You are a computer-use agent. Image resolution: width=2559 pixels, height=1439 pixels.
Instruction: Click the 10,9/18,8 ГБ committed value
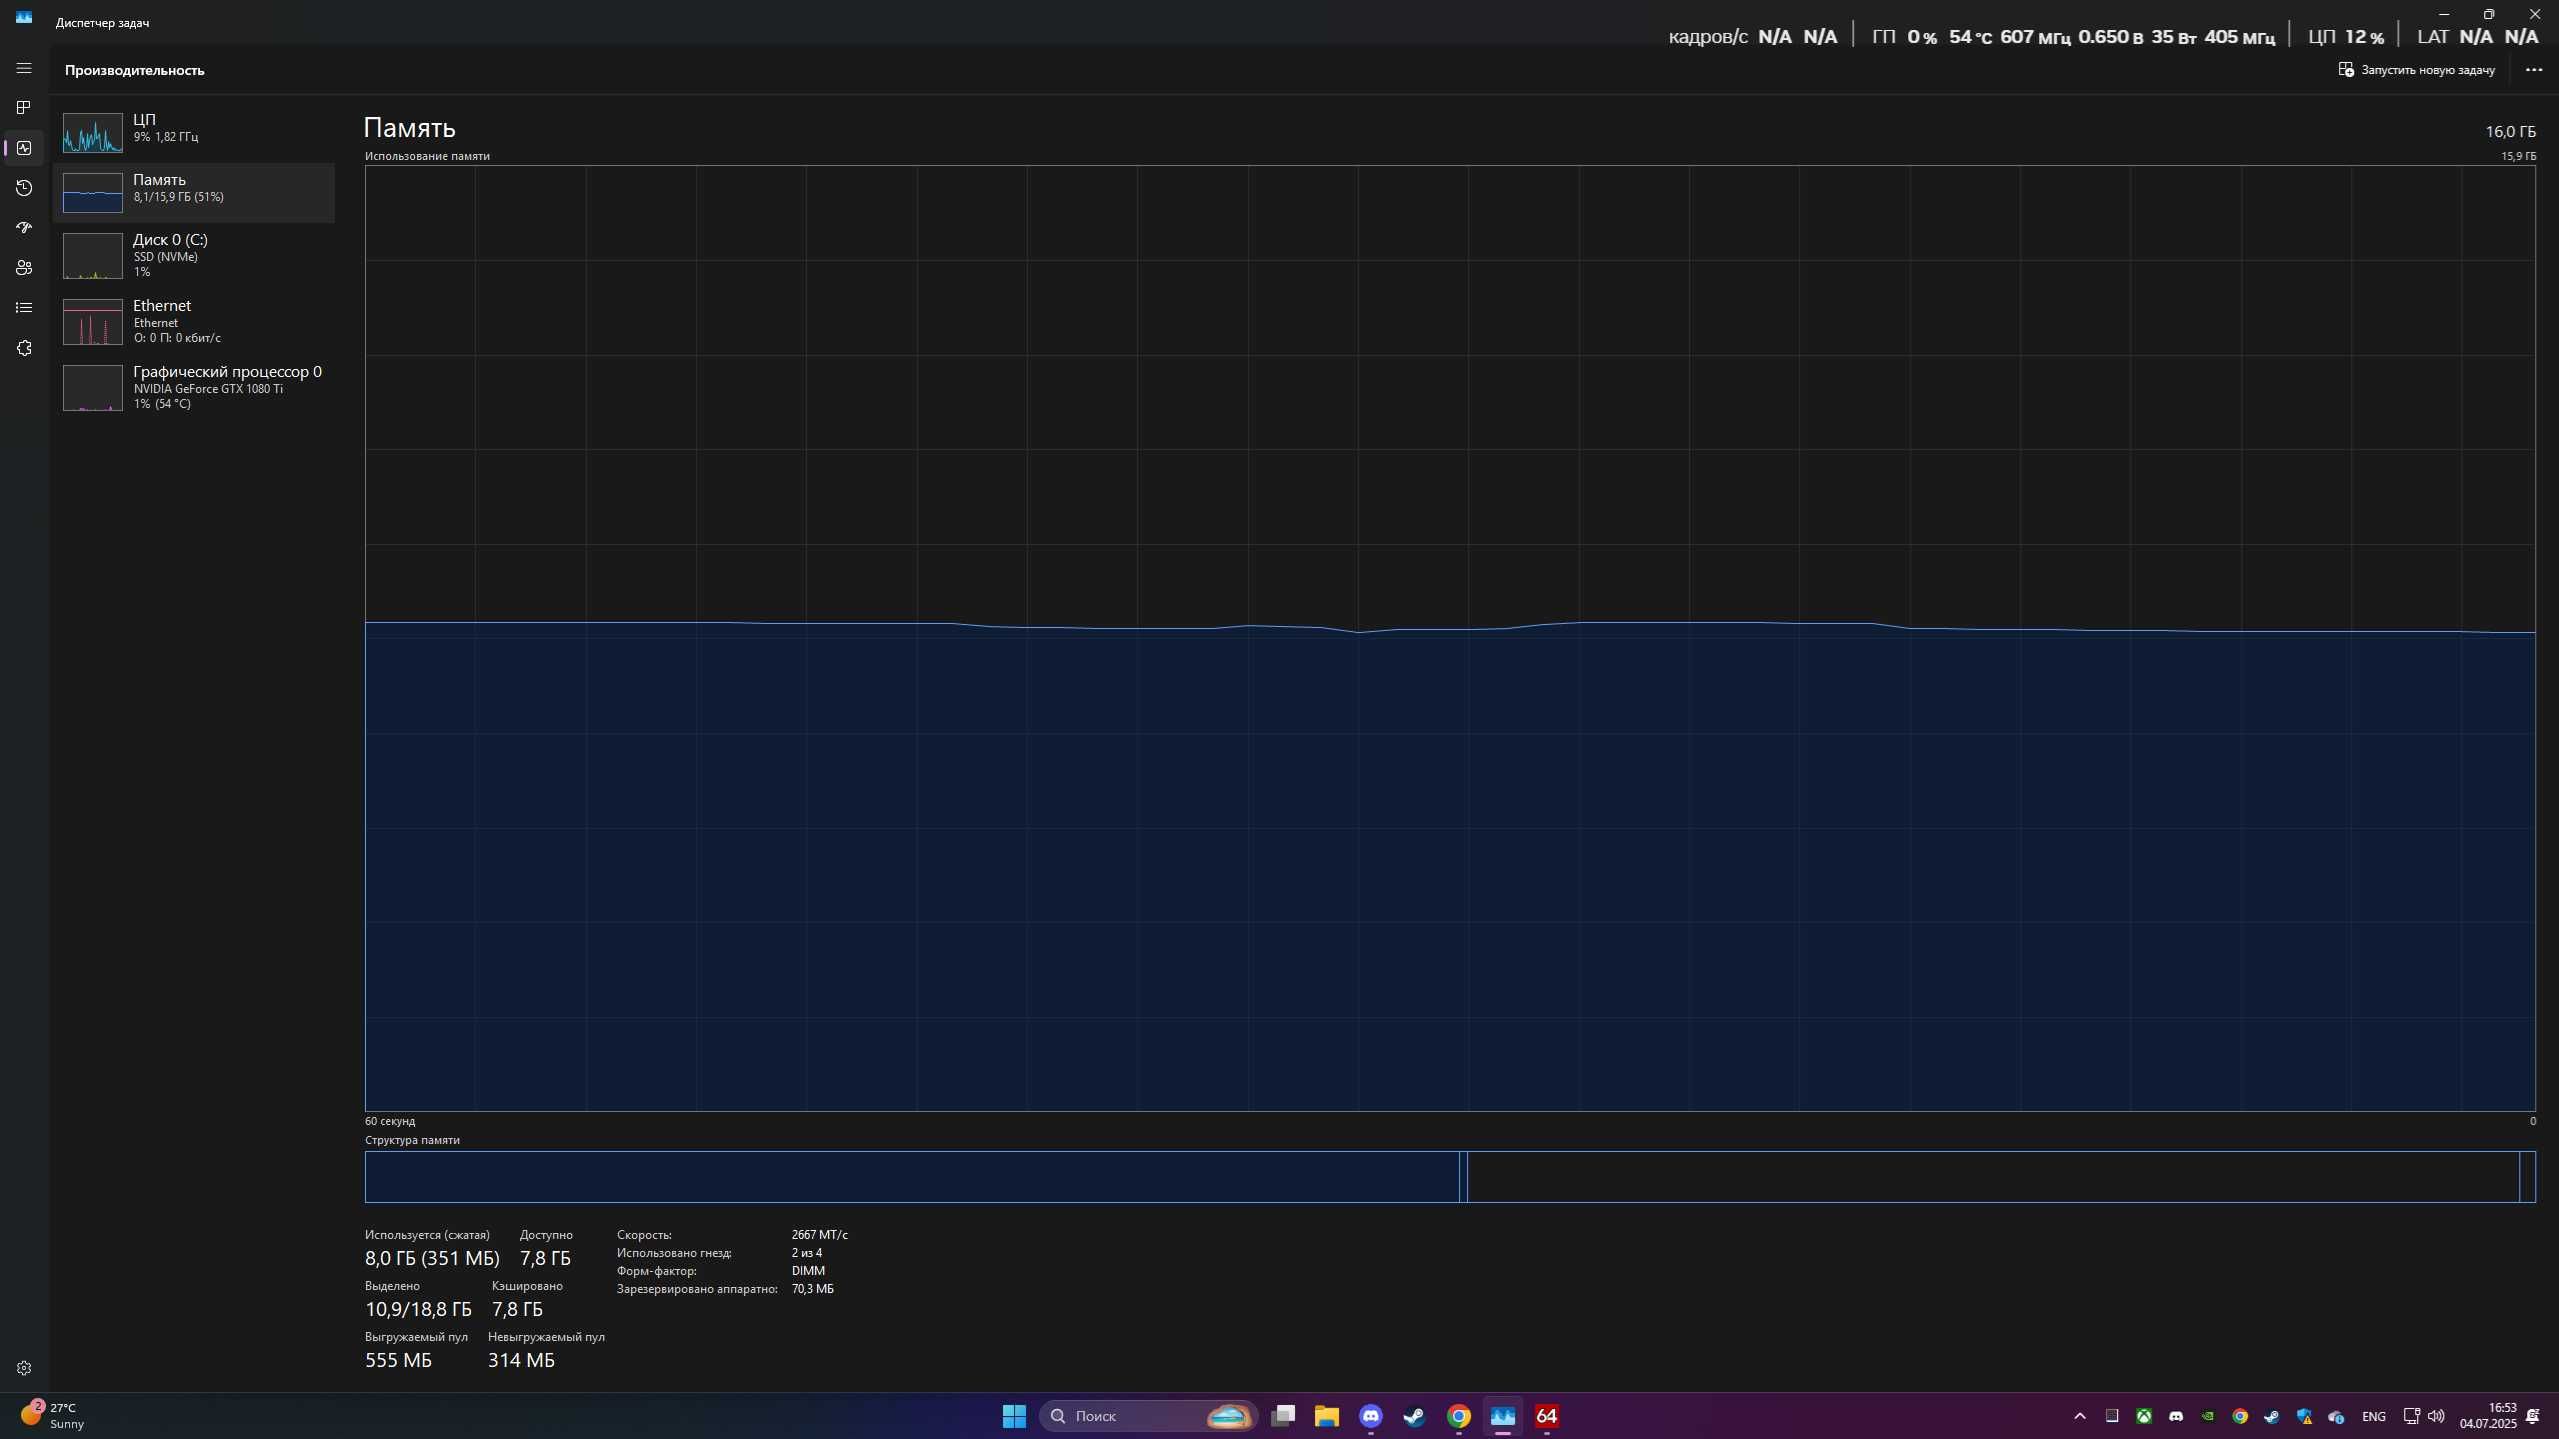point(418,1309)
